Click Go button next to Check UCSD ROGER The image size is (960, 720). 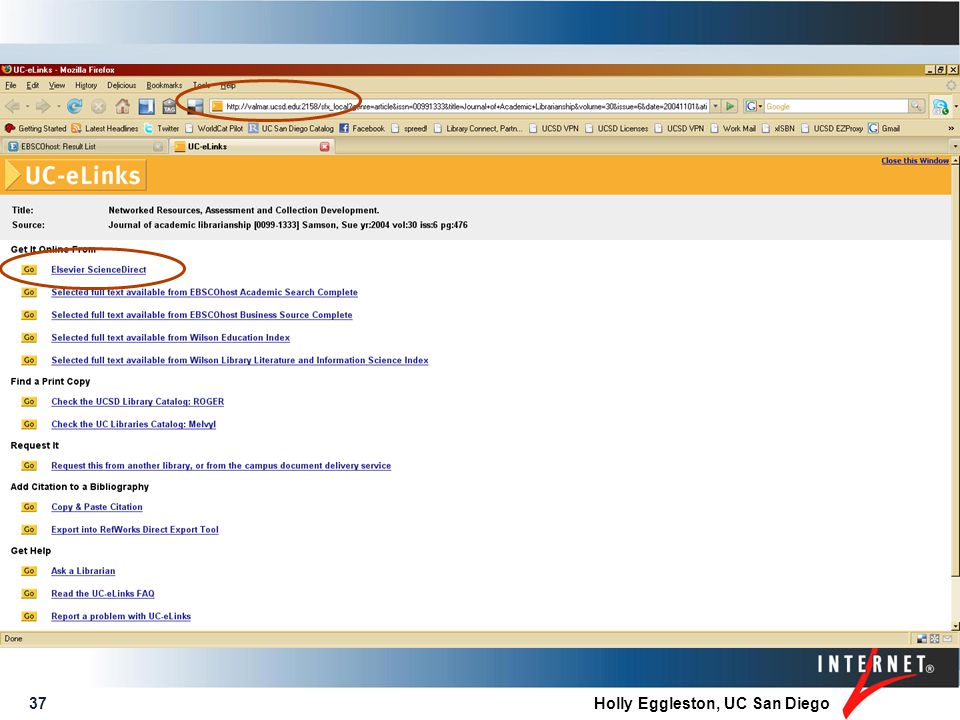[x=29, y=402]
